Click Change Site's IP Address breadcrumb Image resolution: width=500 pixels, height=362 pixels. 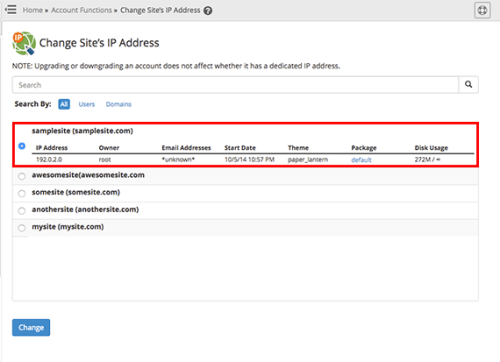pyautogui.click(x=160, y=10)
